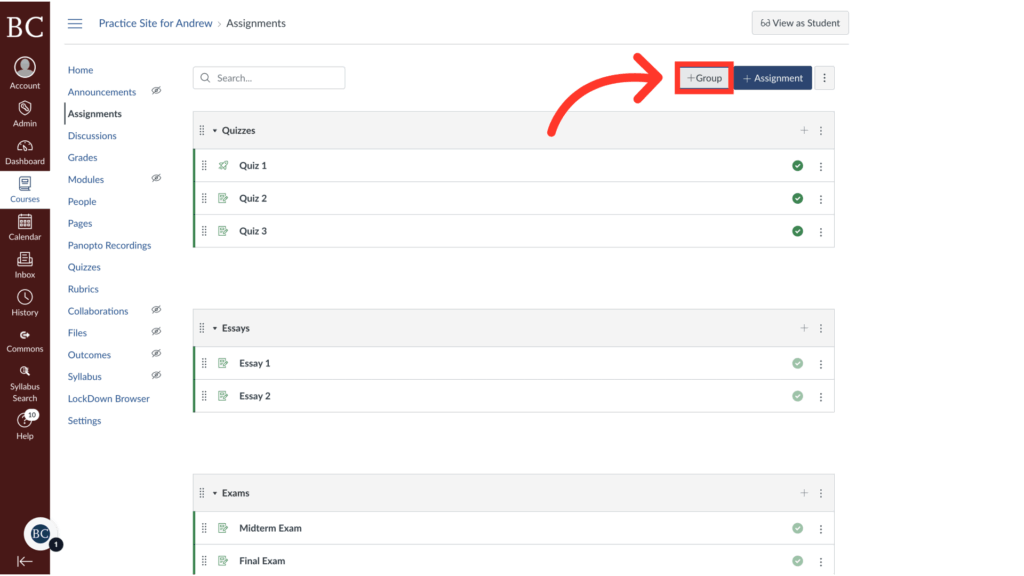Add an assignment to the Quizzes group

(804, 130)
